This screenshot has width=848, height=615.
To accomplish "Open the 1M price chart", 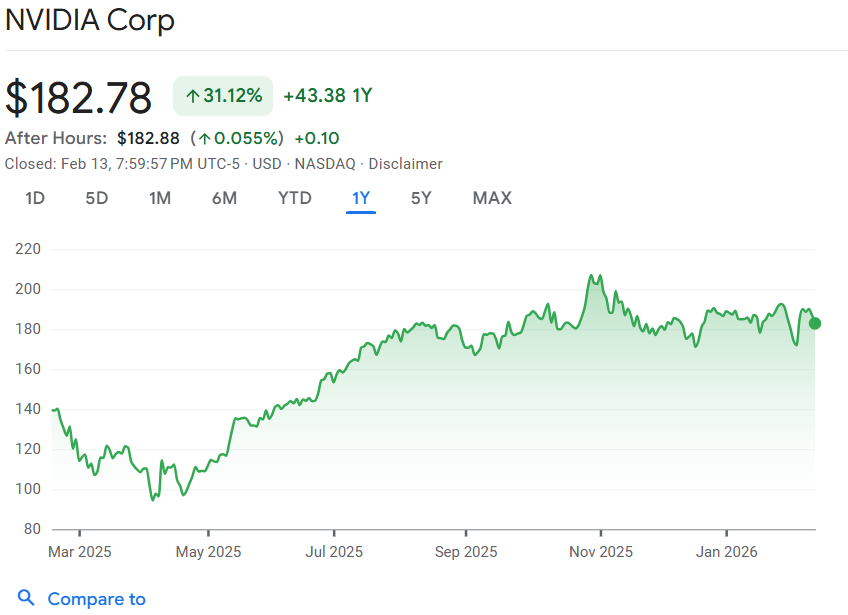I will point(160,198).
